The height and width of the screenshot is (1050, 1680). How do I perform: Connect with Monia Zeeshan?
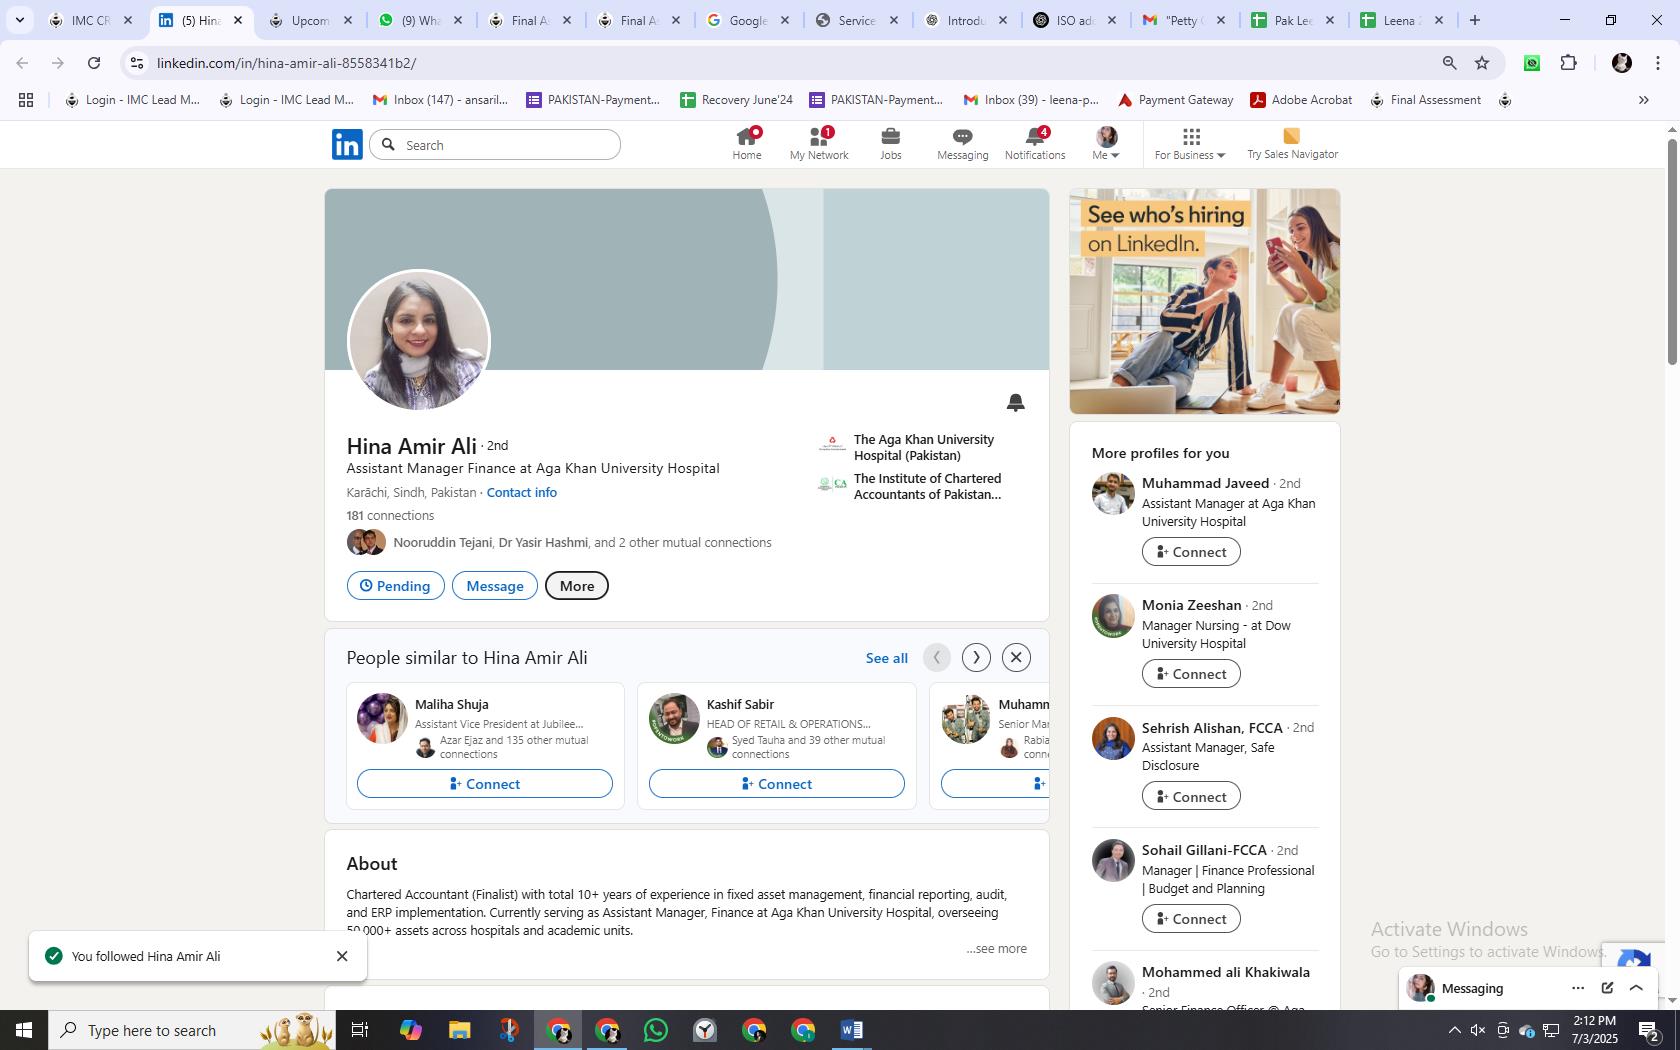point(1191,674)
